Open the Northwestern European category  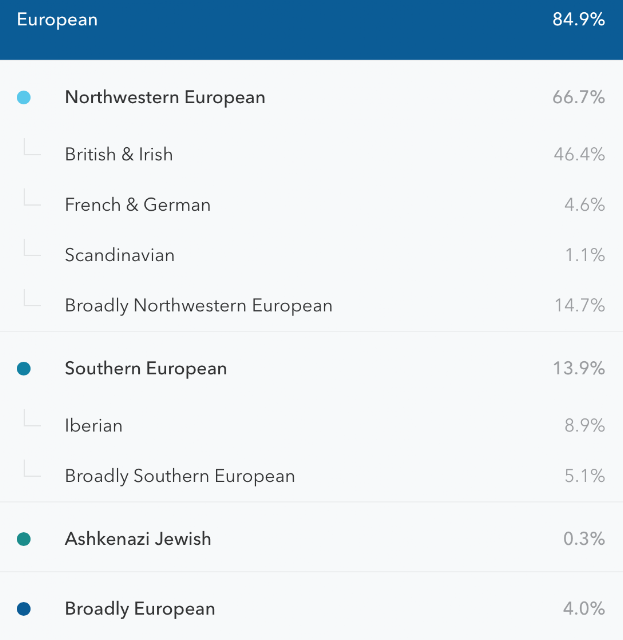[312, 98]
